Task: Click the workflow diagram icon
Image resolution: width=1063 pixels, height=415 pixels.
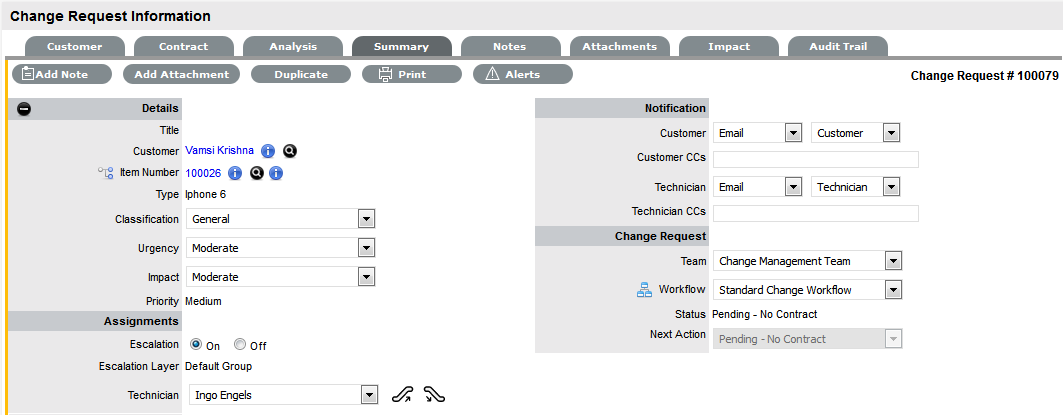Action: (644, 290)
